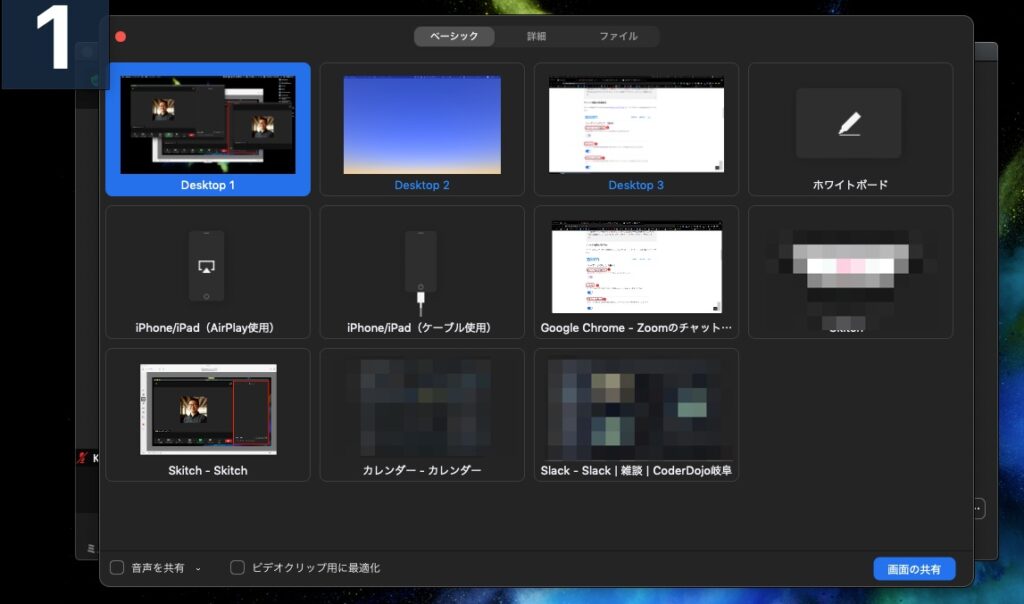The width and height of the screenshot is (1024, 604).
Task: Switch to the ベーシック tab
Action: pos(454,37)
